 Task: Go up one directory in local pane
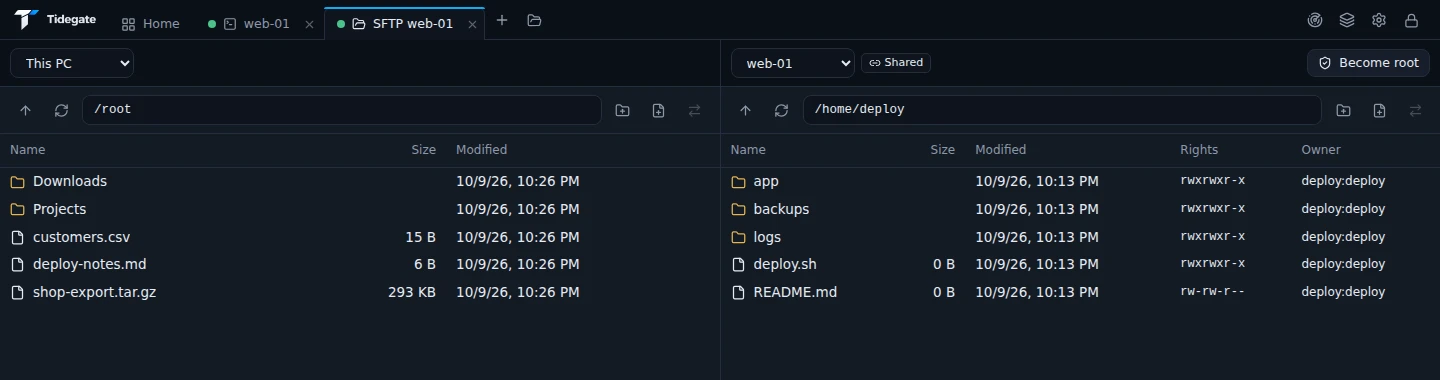26,110
